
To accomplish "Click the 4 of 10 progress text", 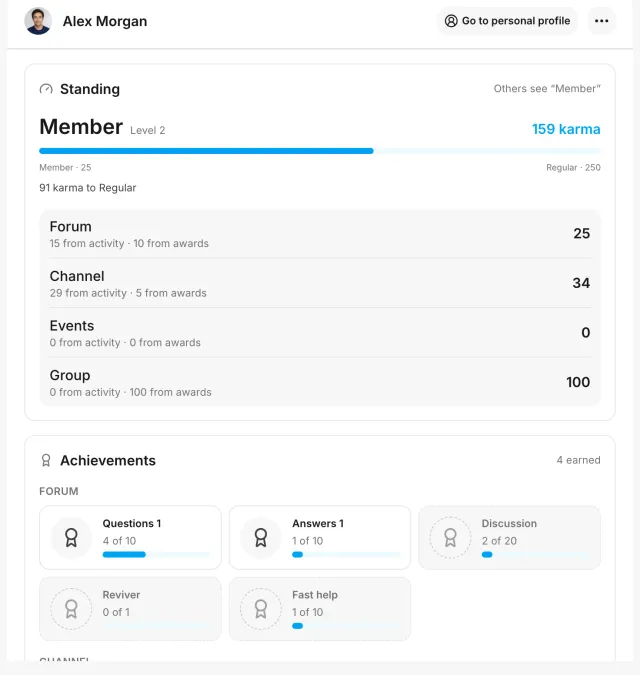I will click(x=119, y=541).
